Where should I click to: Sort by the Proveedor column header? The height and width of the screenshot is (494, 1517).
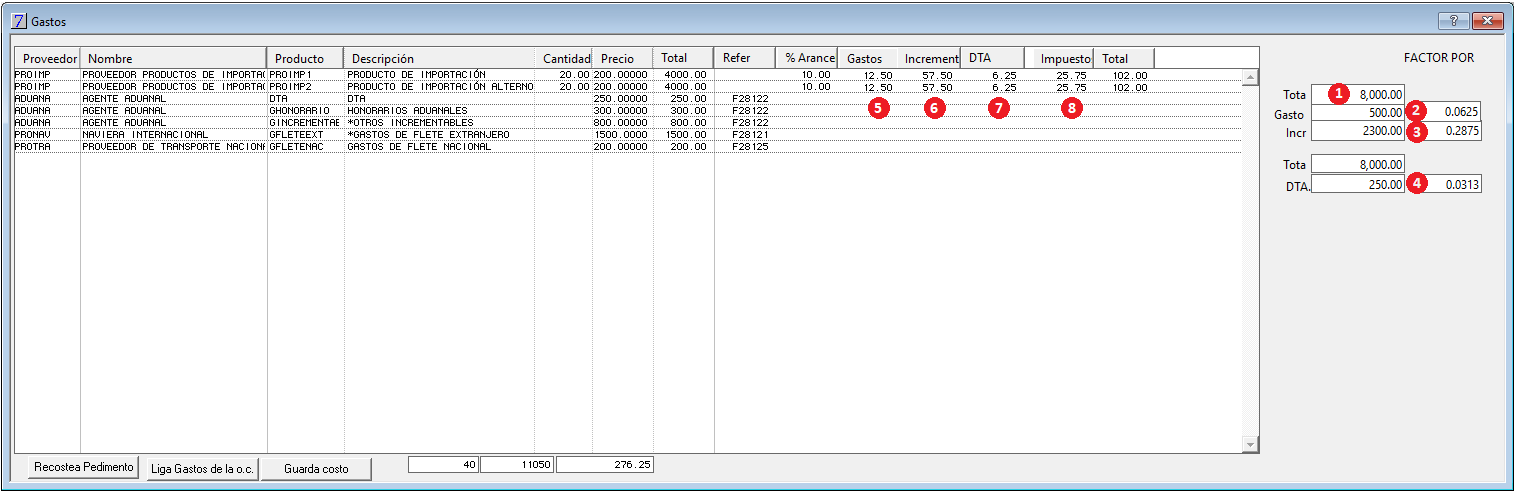(x=48, y=58)
